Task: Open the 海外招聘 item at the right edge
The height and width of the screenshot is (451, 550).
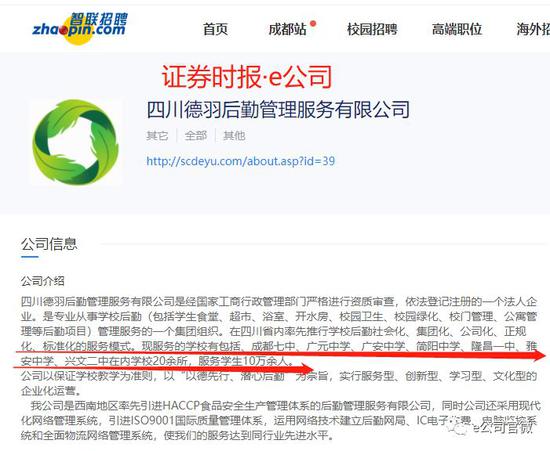Action: 533,29
